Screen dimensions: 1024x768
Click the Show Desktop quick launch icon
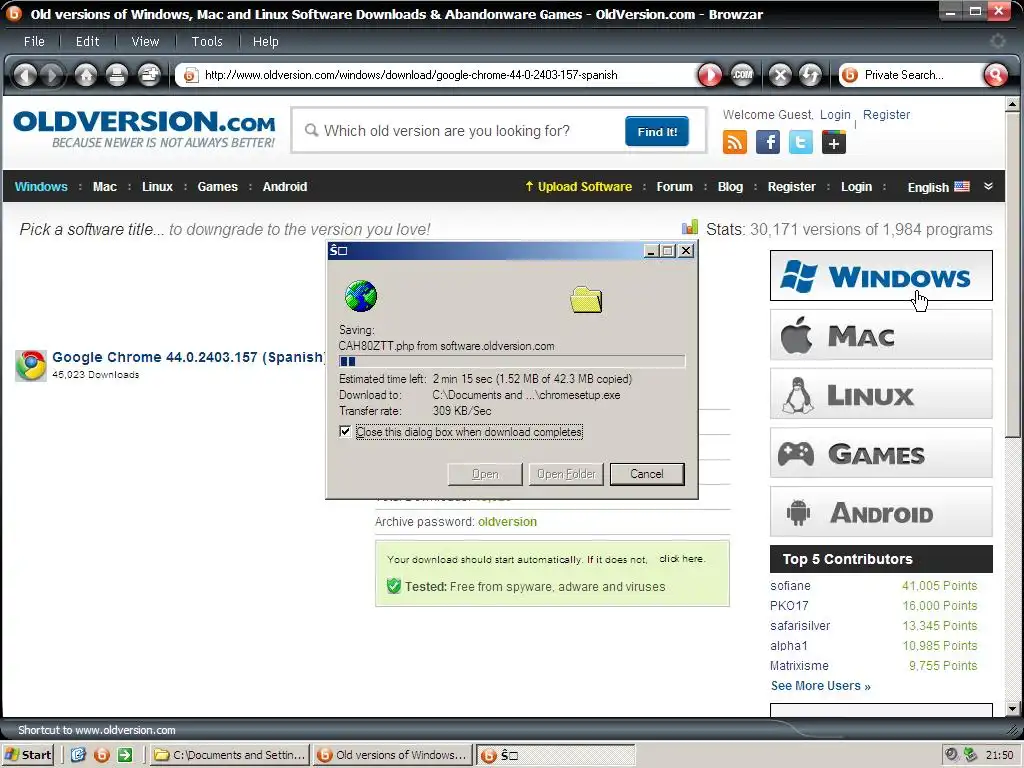78,755
